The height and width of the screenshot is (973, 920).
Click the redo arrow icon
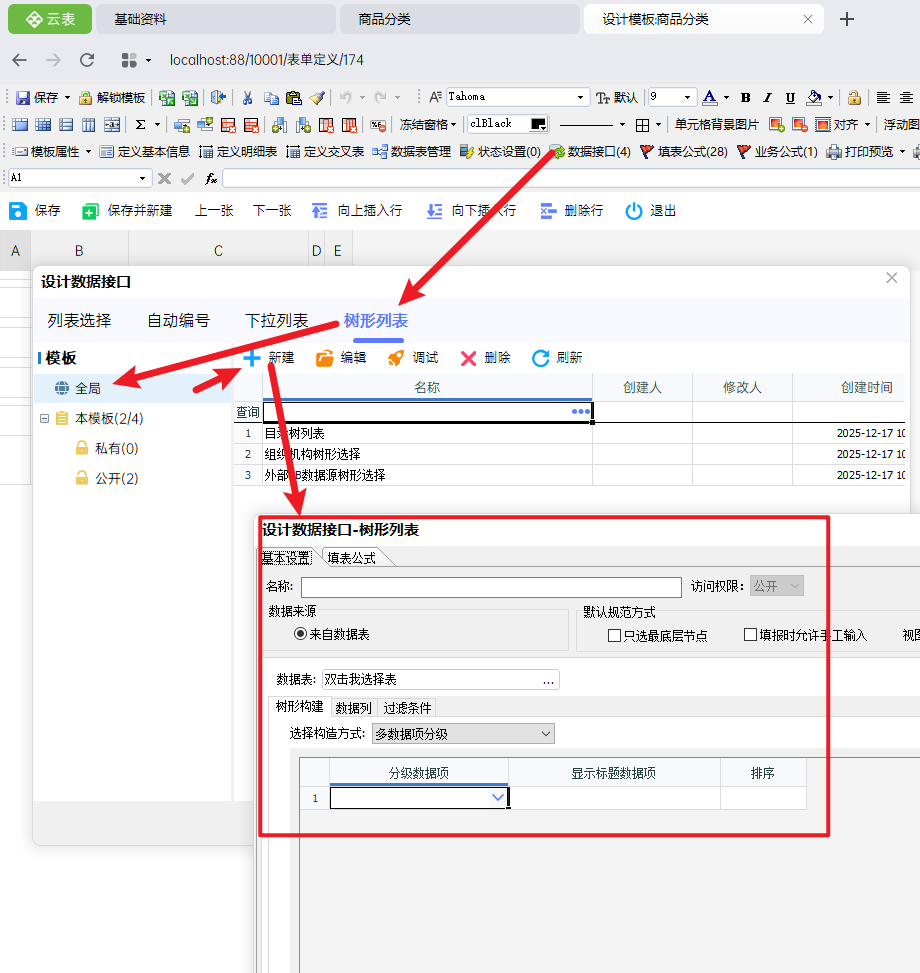point(381,97)
